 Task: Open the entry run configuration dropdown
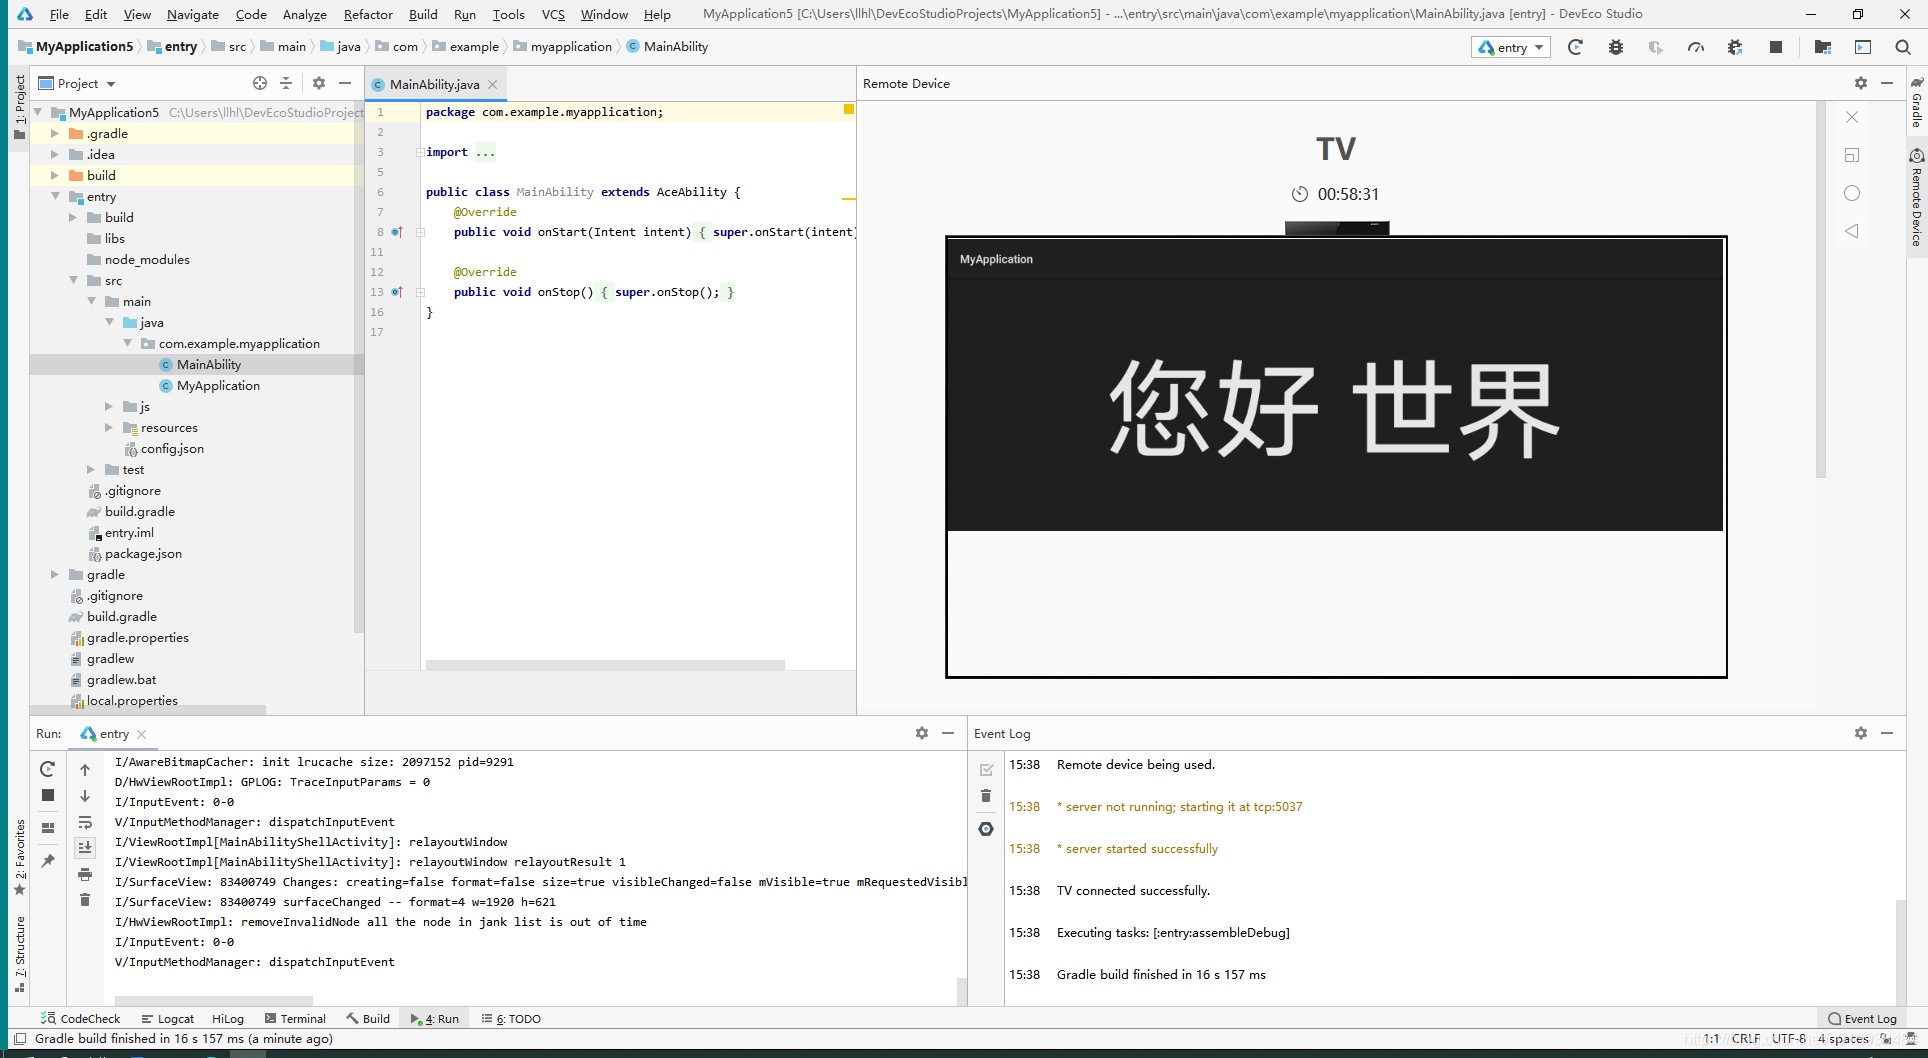[x=1510, y=47]
